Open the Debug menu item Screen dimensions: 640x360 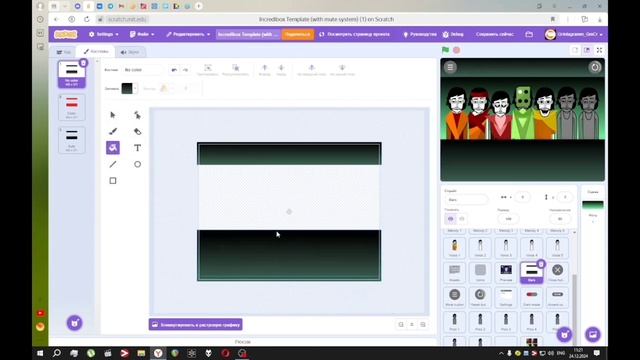453,34
